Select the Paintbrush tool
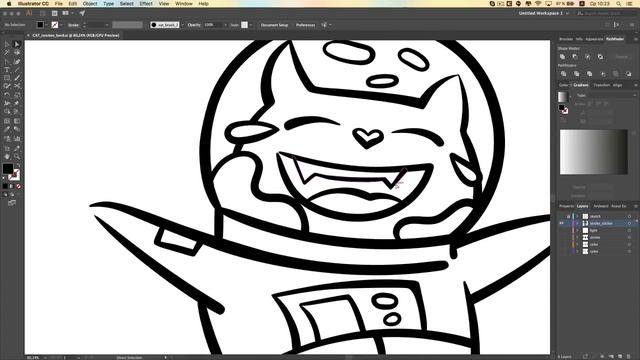Viewport: 640px width, 360px height. click(x=17, y=78)
